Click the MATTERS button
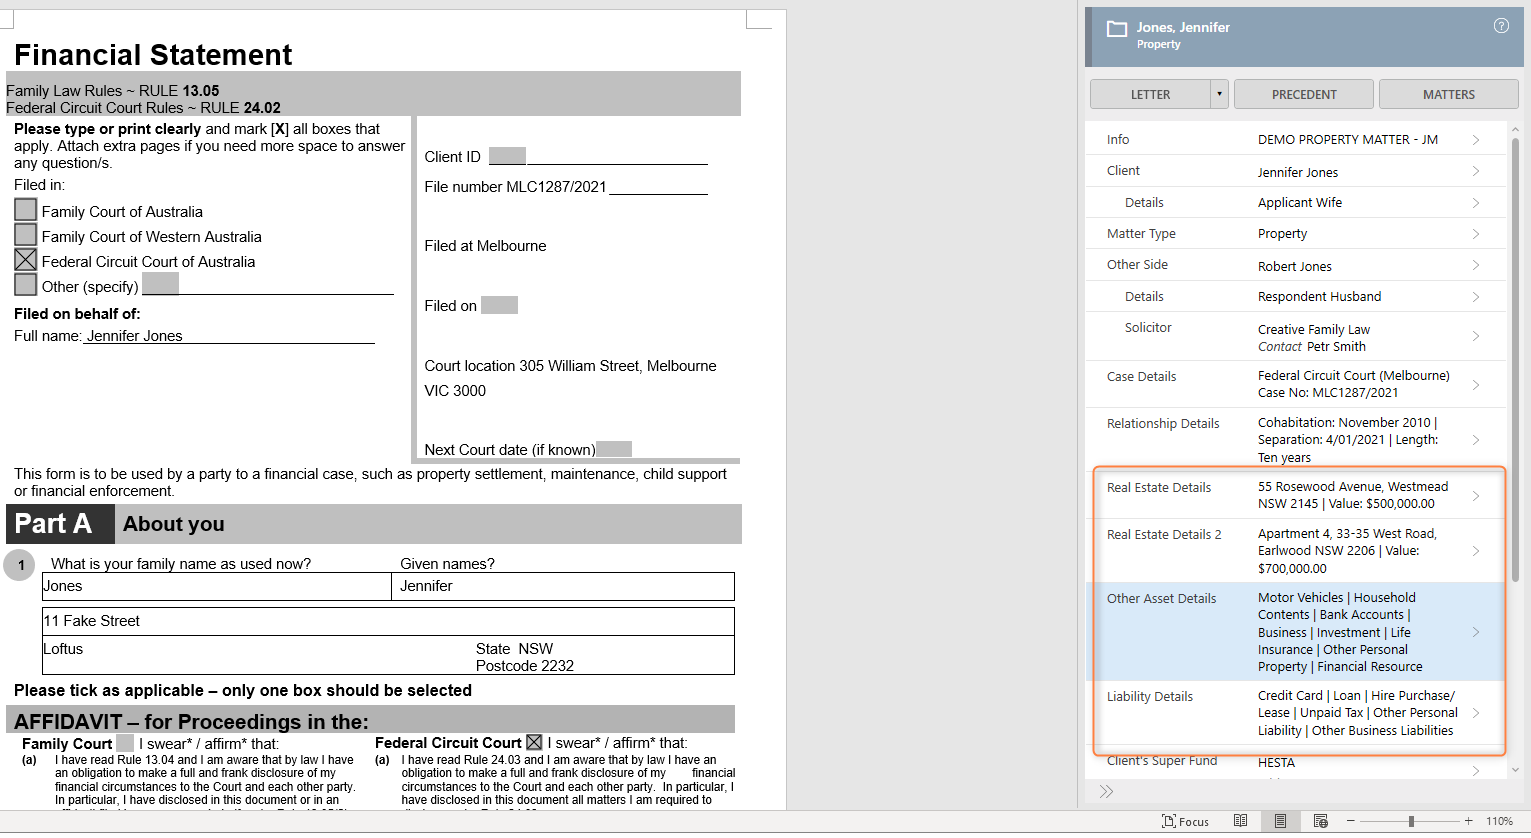 [x=1449, y=94]
